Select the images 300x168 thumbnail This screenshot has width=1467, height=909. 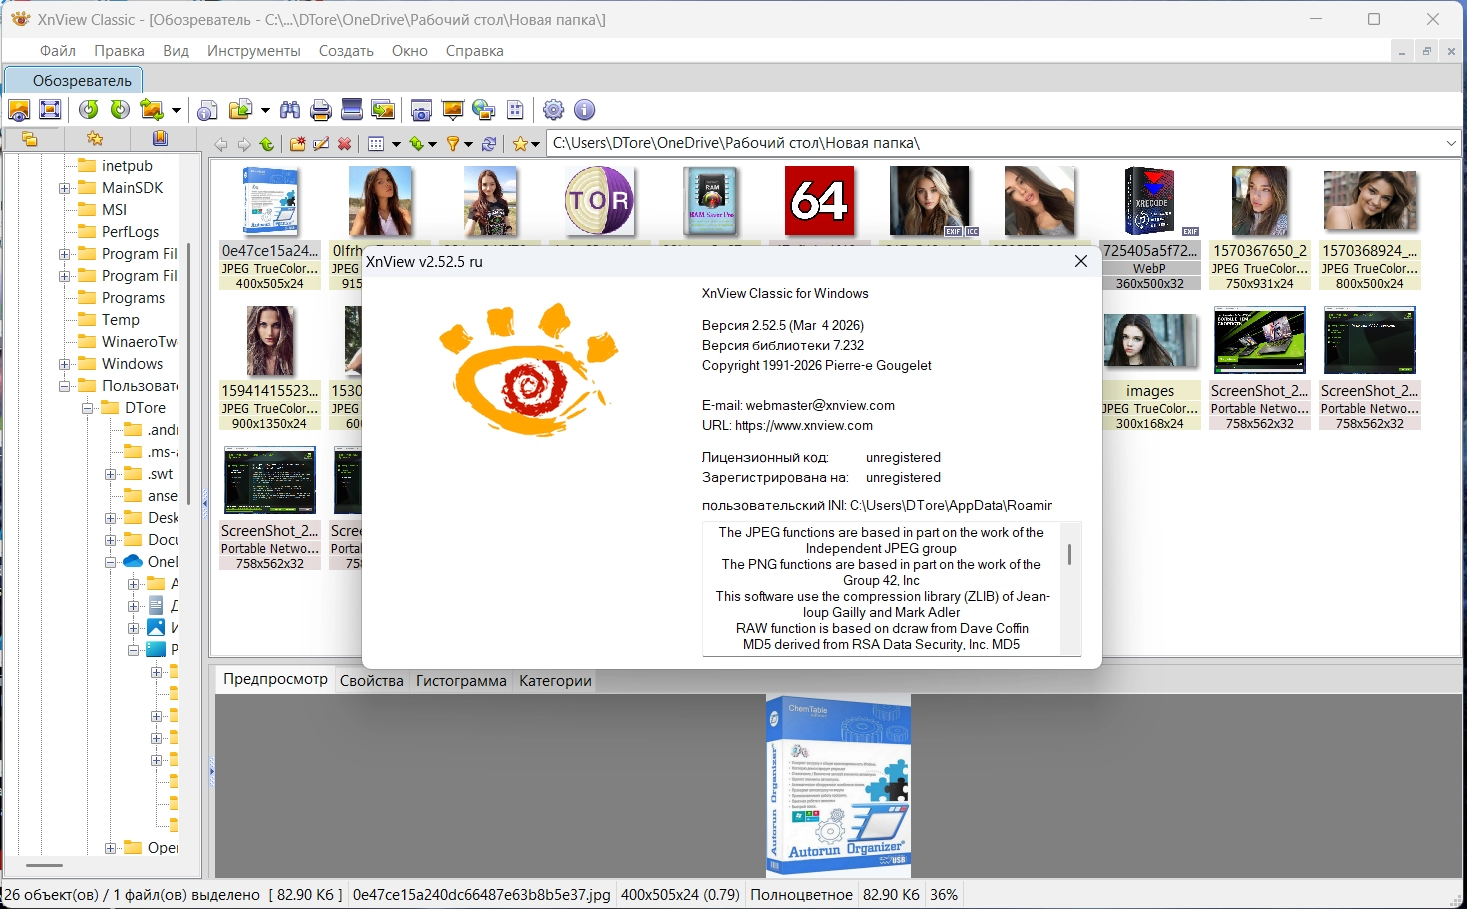tap(1150, 368)
